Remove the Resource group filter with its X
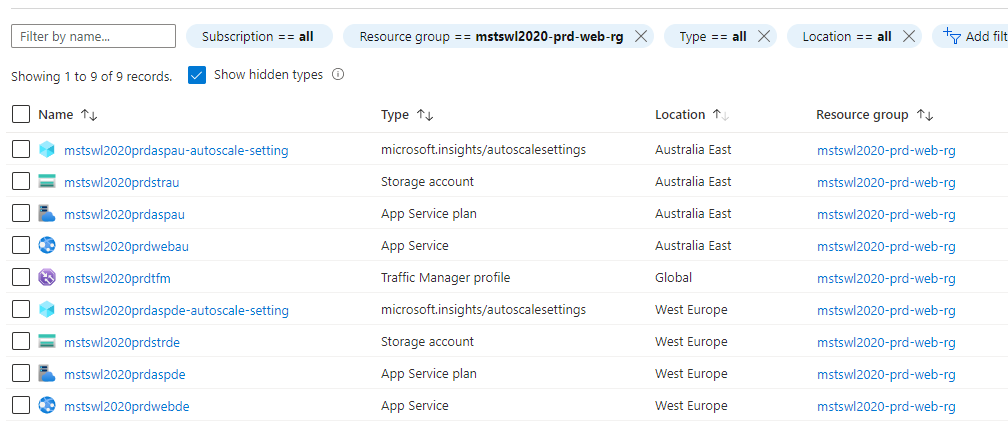 click(641, 36)
